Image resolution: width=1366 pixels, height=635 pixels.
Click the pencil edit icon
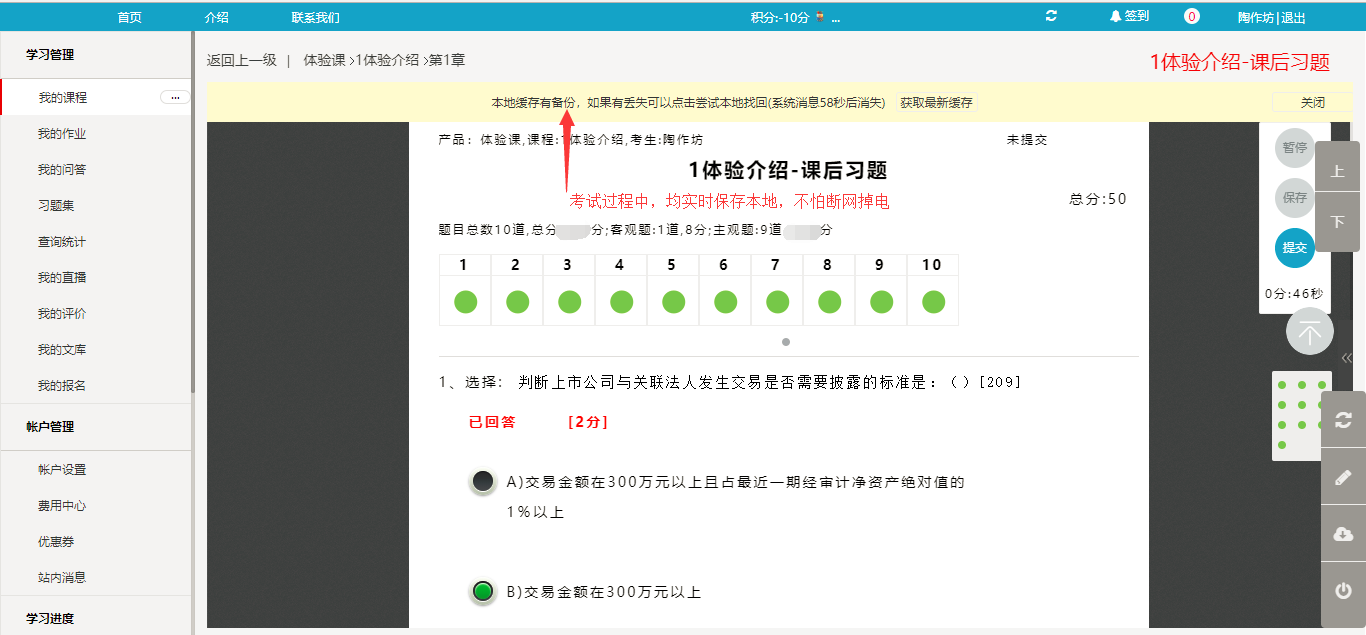1343,477
